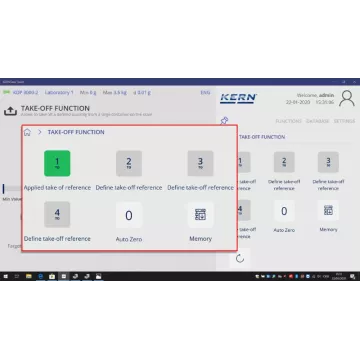
Task: Click the KERN logo
Action: click(238, 98)
